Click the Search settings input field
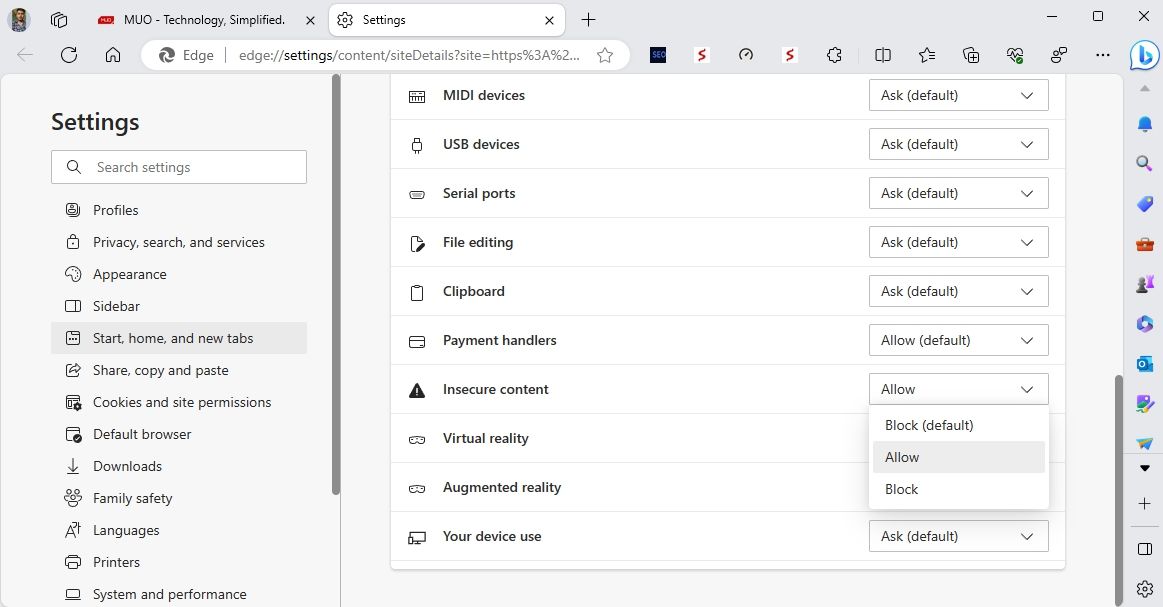Viewport: 1163px width, 607px height. coord(190,167)
